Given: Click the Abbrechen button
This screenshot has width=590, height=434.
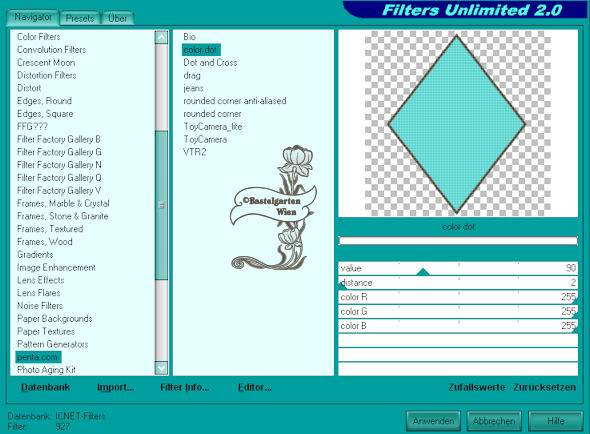Looking at the screenshot, I should point(494,420).
